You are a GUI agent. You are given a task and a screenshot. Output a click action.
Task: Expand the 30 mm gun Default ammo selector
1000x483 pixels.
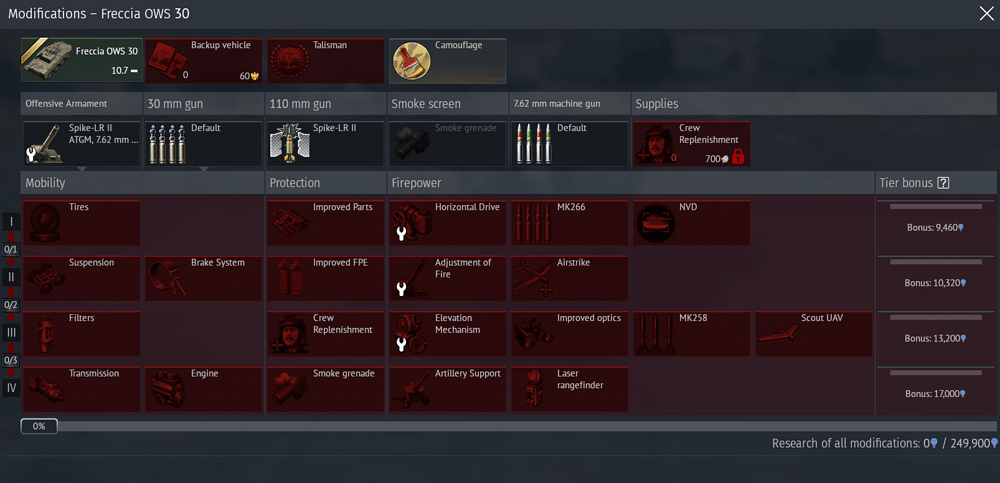tap(203, 144)
